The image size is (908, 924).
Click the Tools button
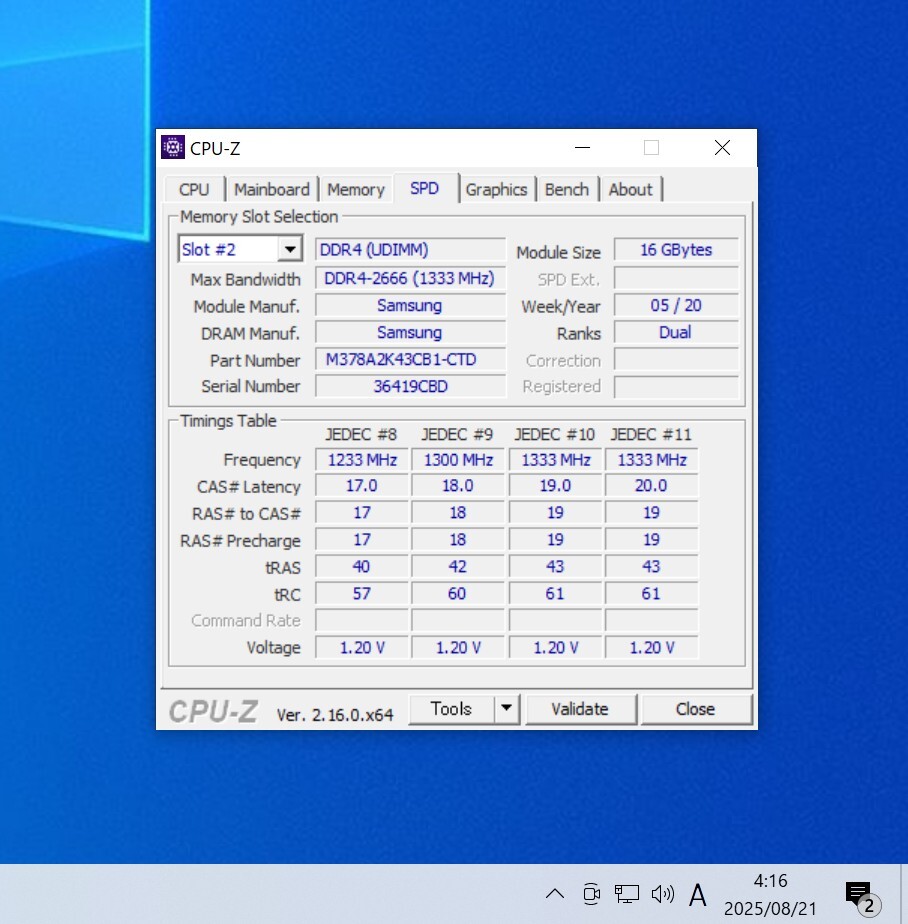(451, 709)
